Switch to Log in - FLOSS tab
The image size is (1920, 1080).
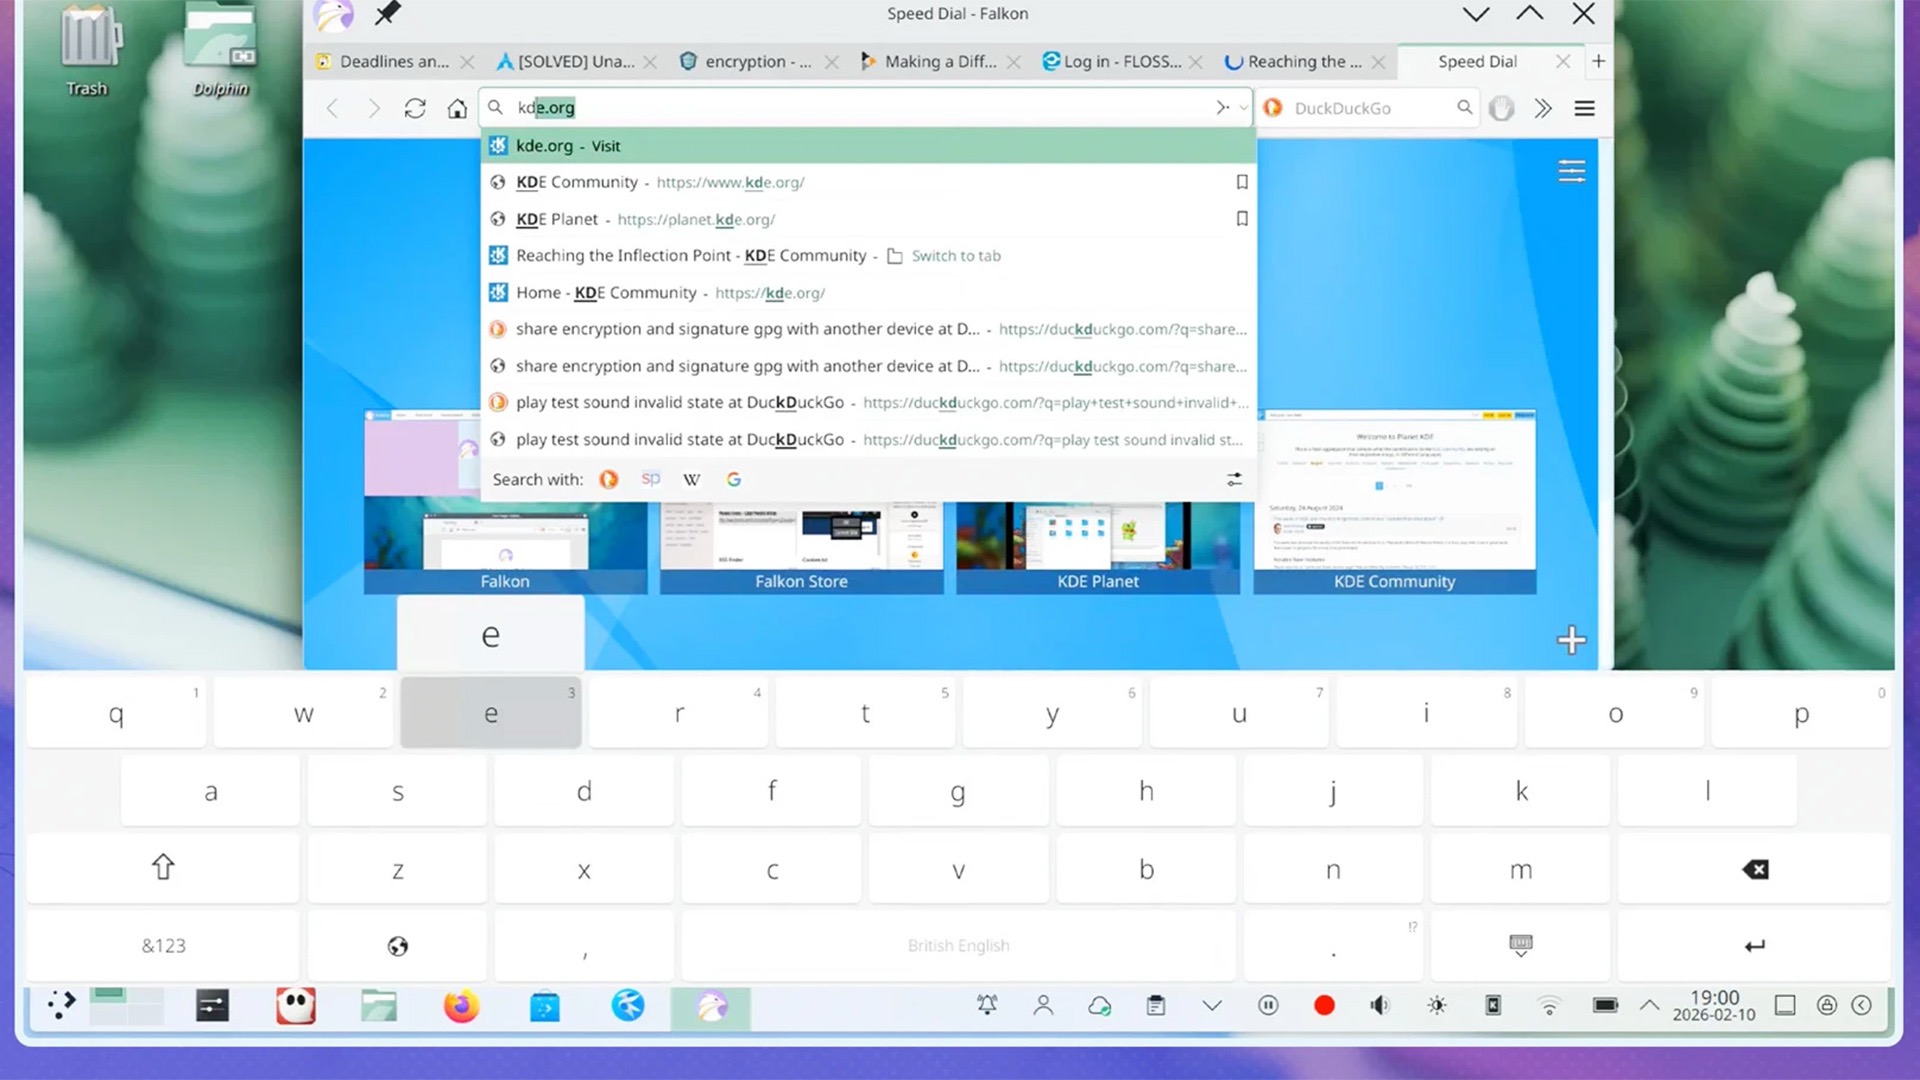1120,62
